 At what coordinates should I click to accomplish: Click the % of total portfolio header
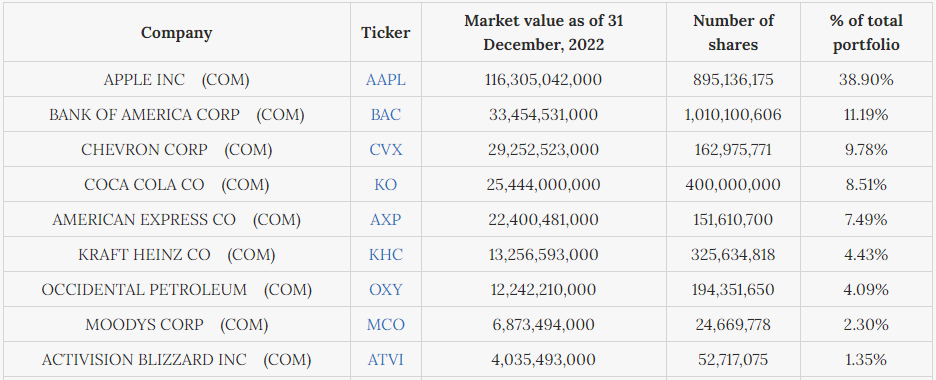click(867, 32)
